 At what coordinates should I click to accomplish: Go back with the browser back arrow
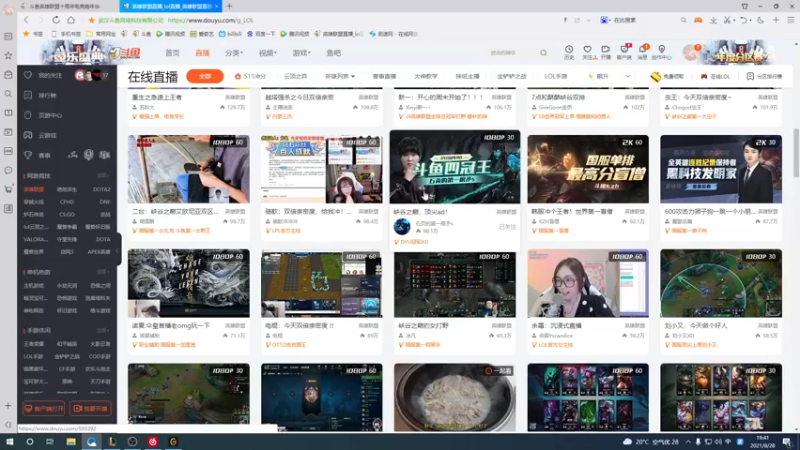26,20
